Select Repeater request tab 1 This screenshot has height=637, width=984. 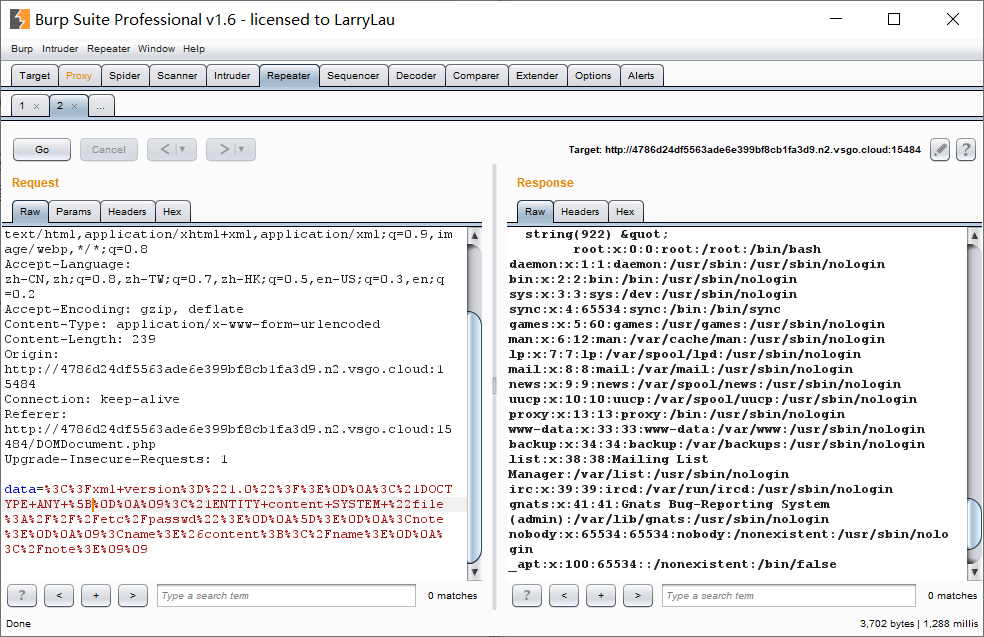pyautogui.click(x=22, y=105)
